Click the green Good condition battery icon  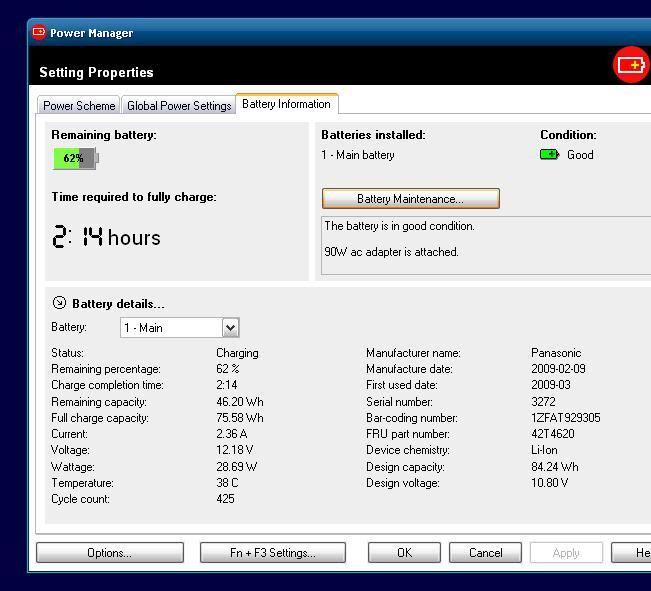(549, 155)
